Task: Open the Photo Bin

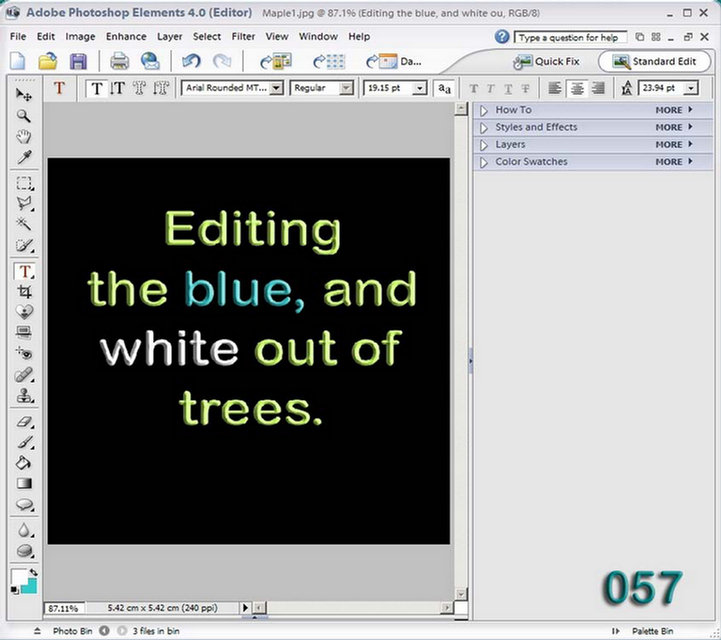Action: point(73,631)
